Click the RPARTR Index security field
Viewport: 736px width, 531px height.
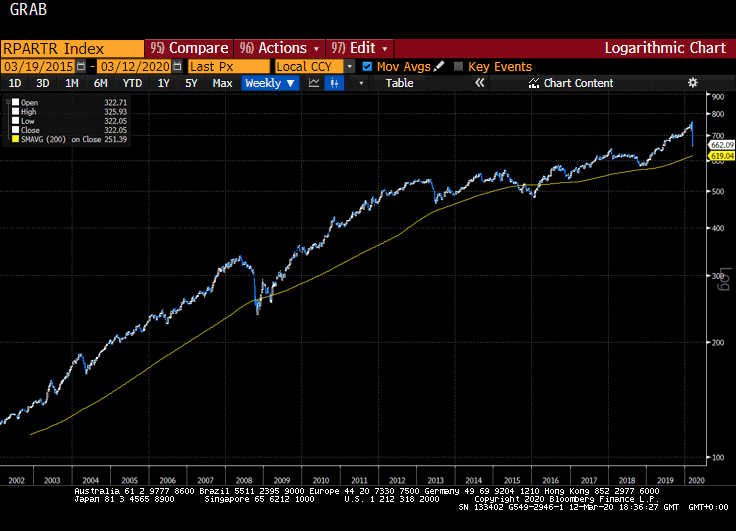coord(72,48)
